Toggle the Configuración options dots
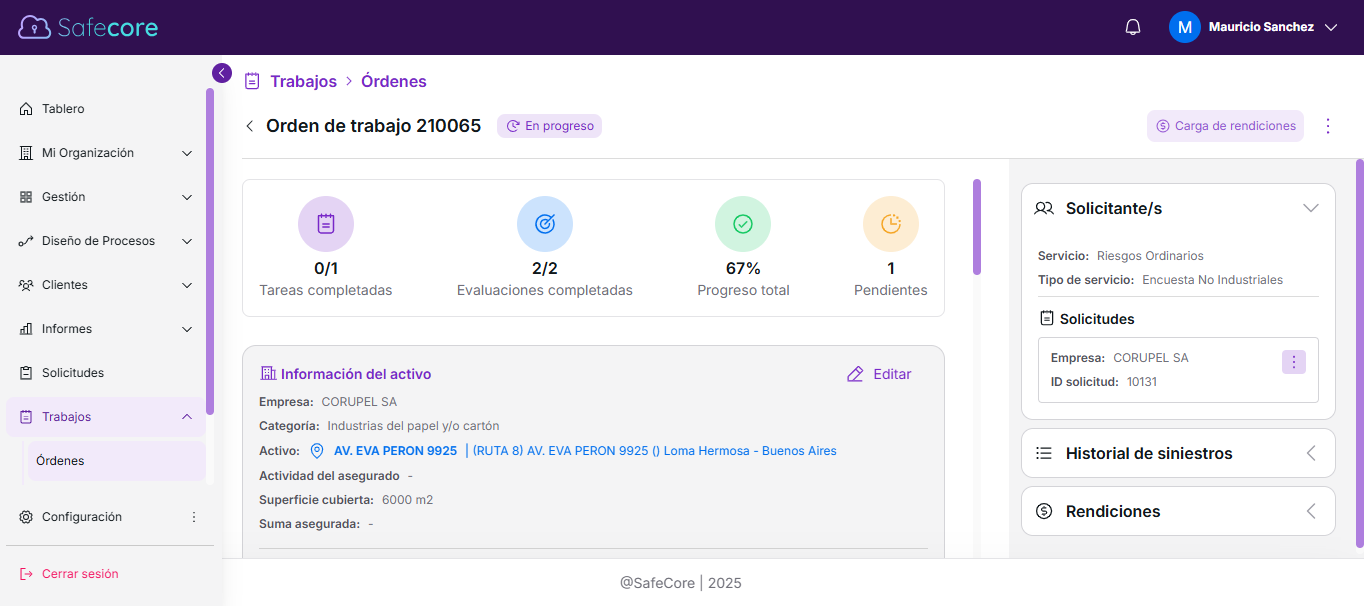1364x606 pixels. pyautogui.click(x=194, y=517)
